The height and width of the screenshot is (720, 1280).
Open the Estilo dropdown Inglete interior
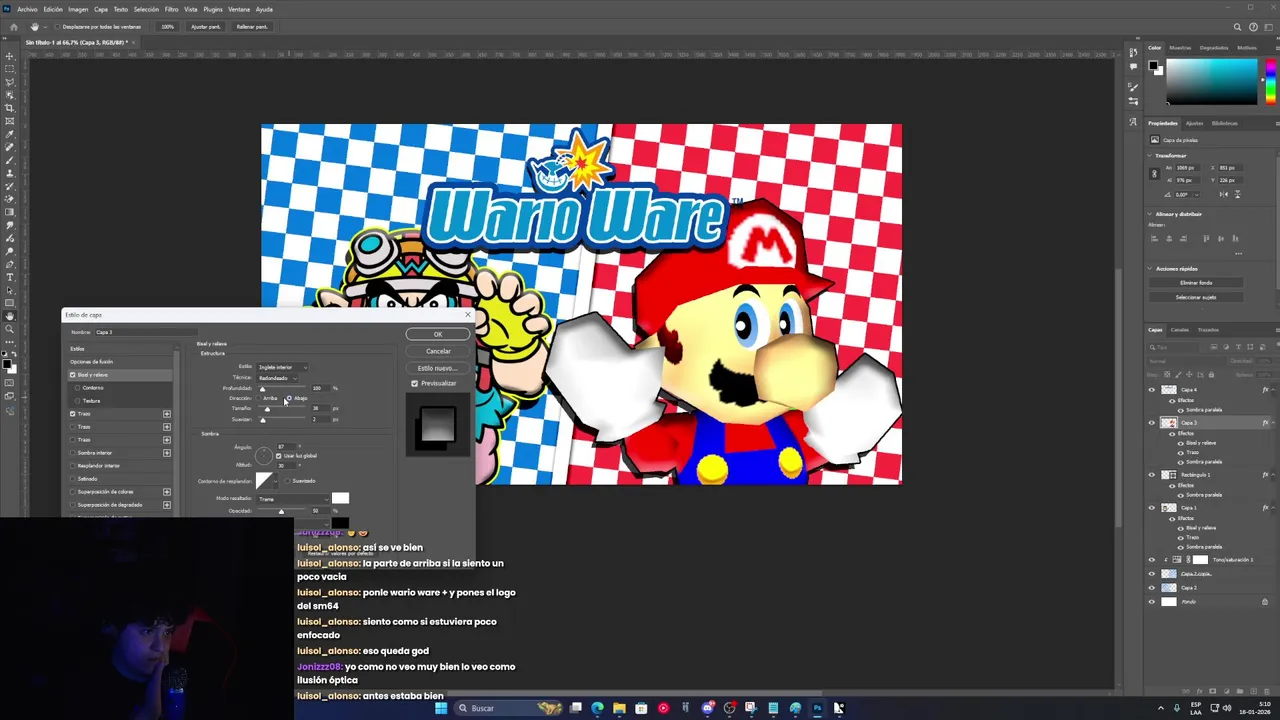282,367
